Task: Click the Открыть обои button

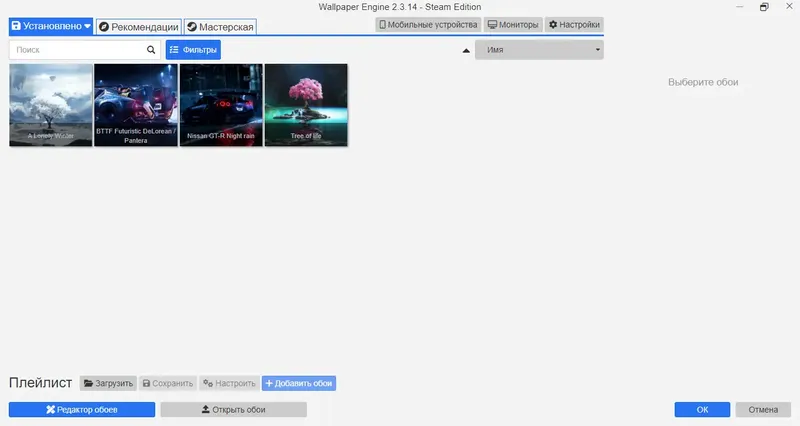Action: click(x=234, y=410)
